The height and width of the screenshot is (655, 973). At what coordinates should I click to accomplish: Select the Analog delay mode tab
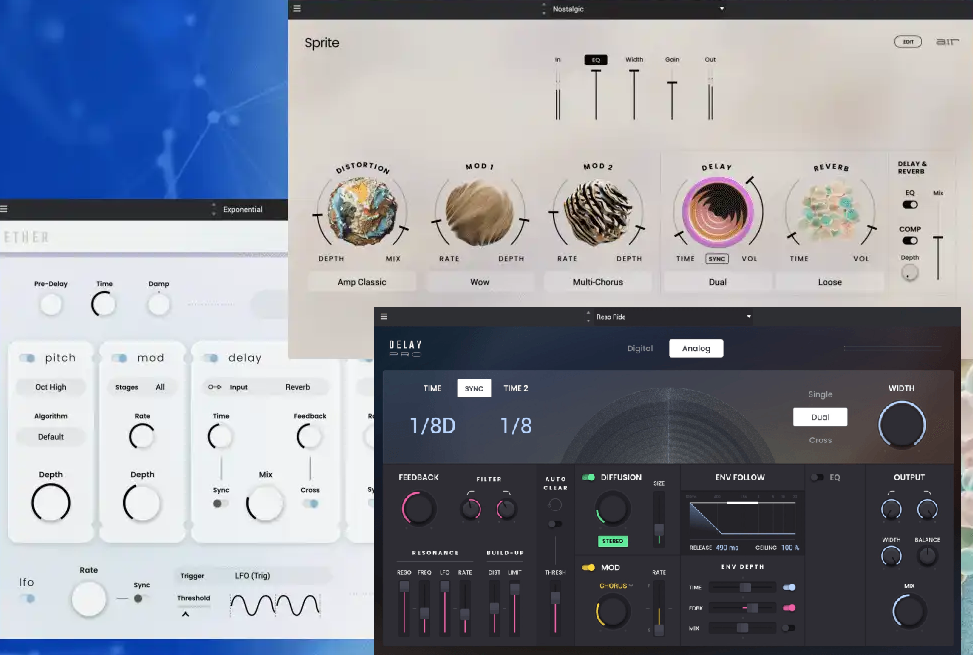(696, 348)
